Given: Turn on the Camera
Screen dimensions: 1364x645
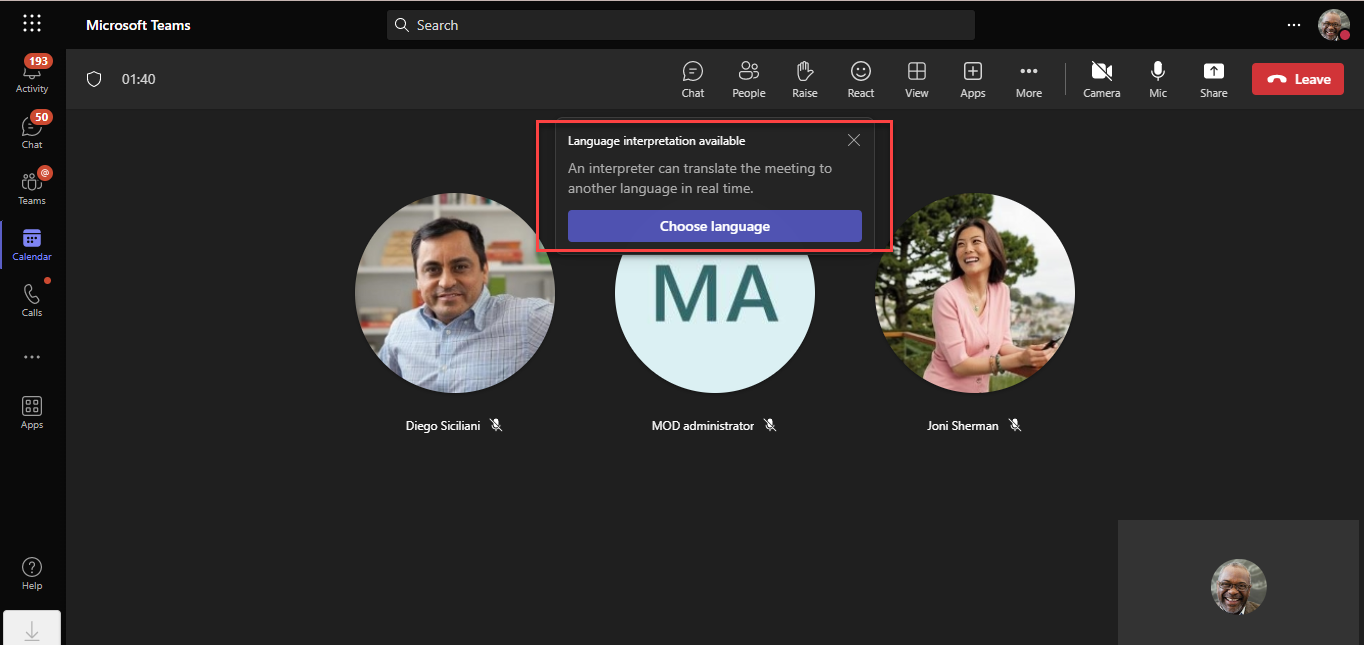Looking at the screenshot, I should click(1101, 79).
